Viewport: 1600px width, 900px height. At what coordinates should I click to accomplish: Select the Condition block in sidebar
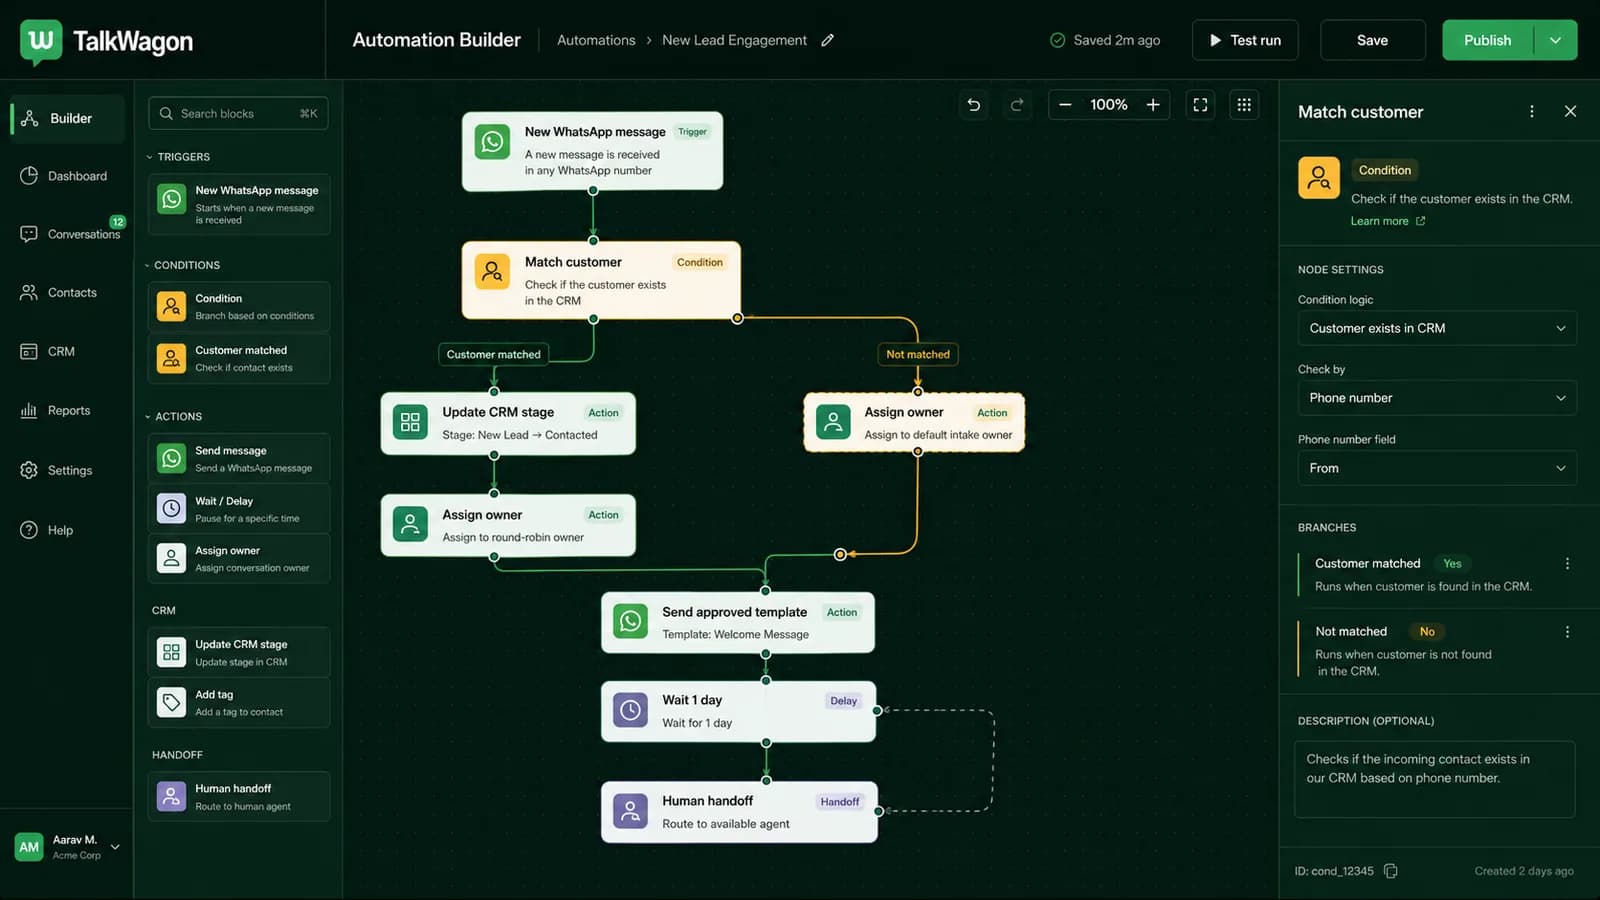tap(239, 306)
